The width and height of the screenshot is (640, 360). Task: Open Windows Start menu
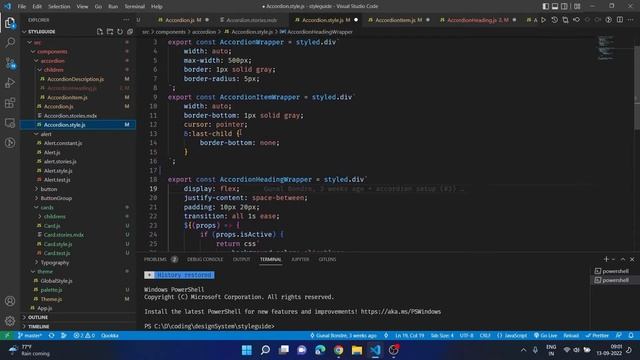coord(247,350)
